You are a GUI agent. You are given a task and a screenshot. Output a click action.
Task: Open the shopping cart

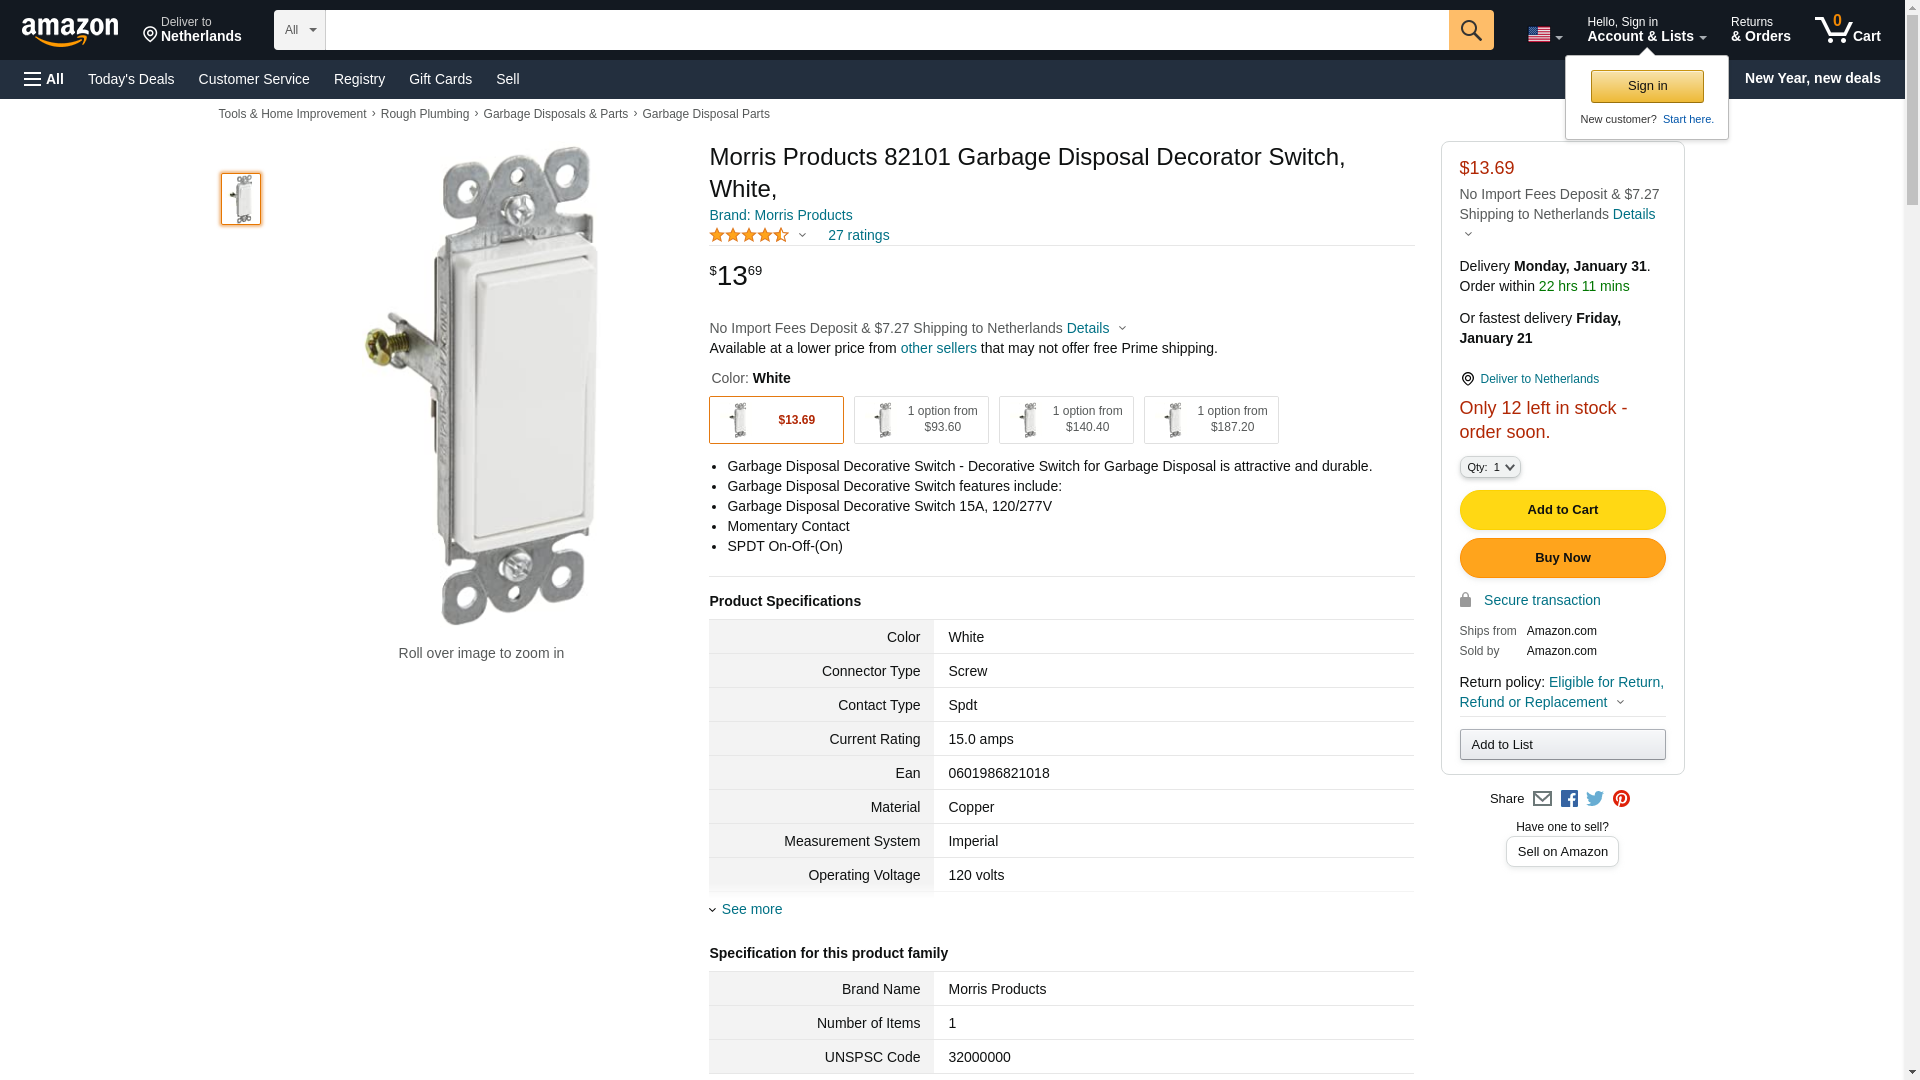(1848, 30)
